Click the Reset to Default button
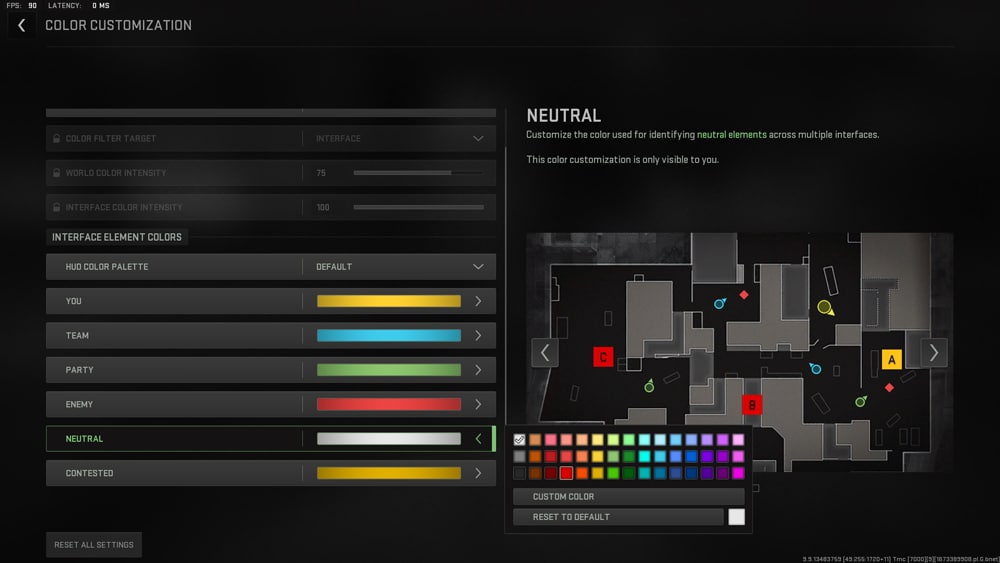The height and width of the screenshot is (563, 1000). point(618,517)
